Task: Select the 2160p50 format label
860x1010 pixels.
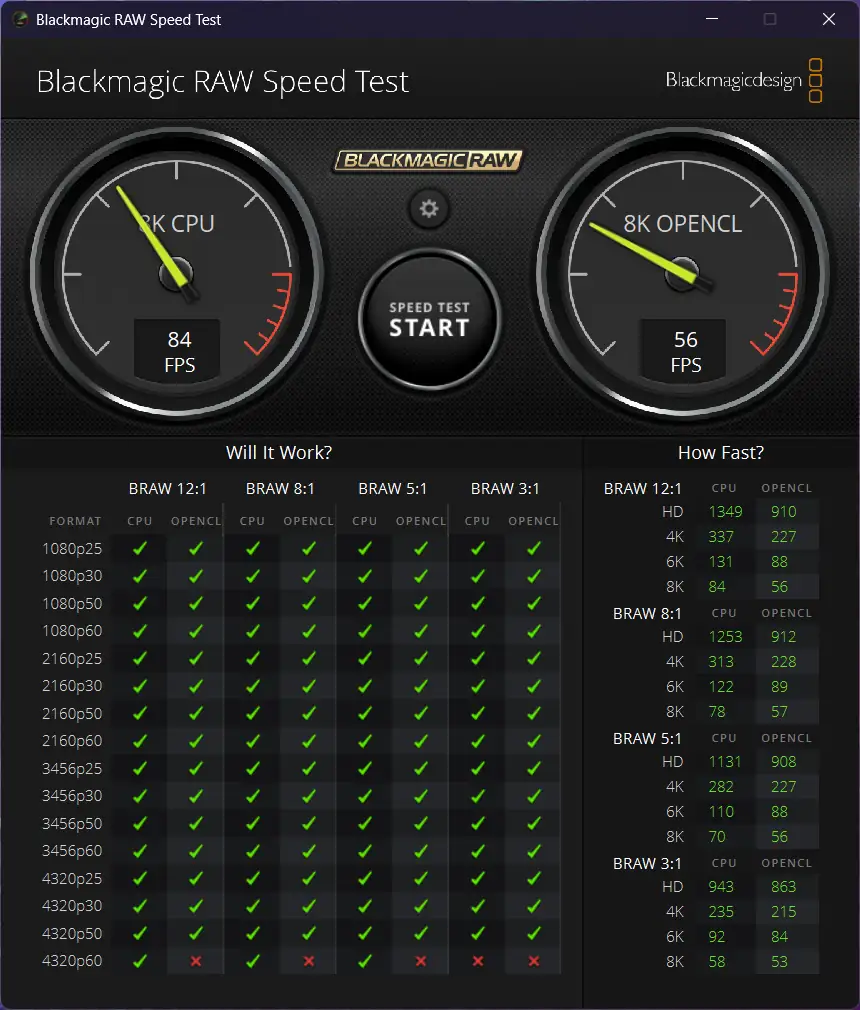Action: click(72, 714)
